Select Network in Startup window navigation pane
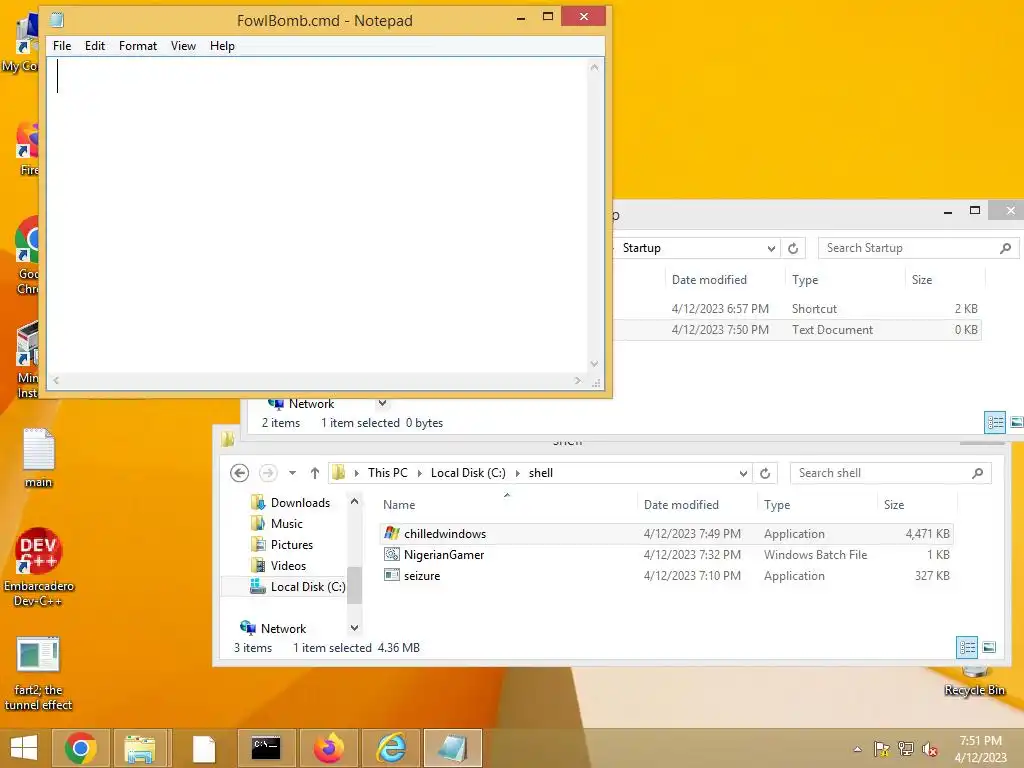Viewport: 1024px width, 768px height. click(x=311, y=404)
